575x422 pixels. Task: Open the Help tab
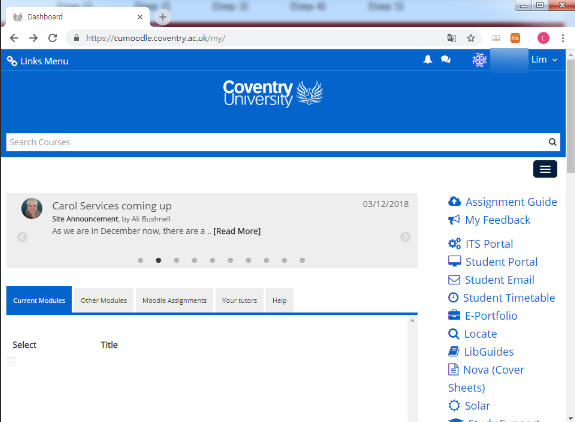coord(279,300)
